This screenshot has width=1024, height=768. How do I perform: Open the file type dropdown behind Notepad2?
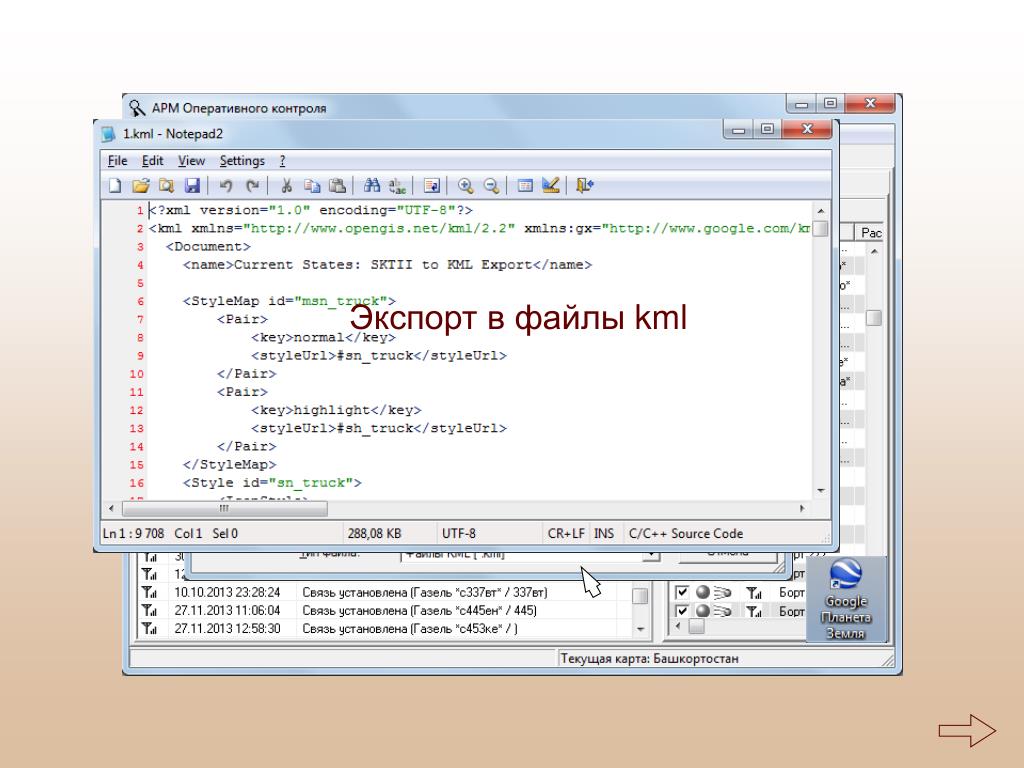[x=650, y=555]
